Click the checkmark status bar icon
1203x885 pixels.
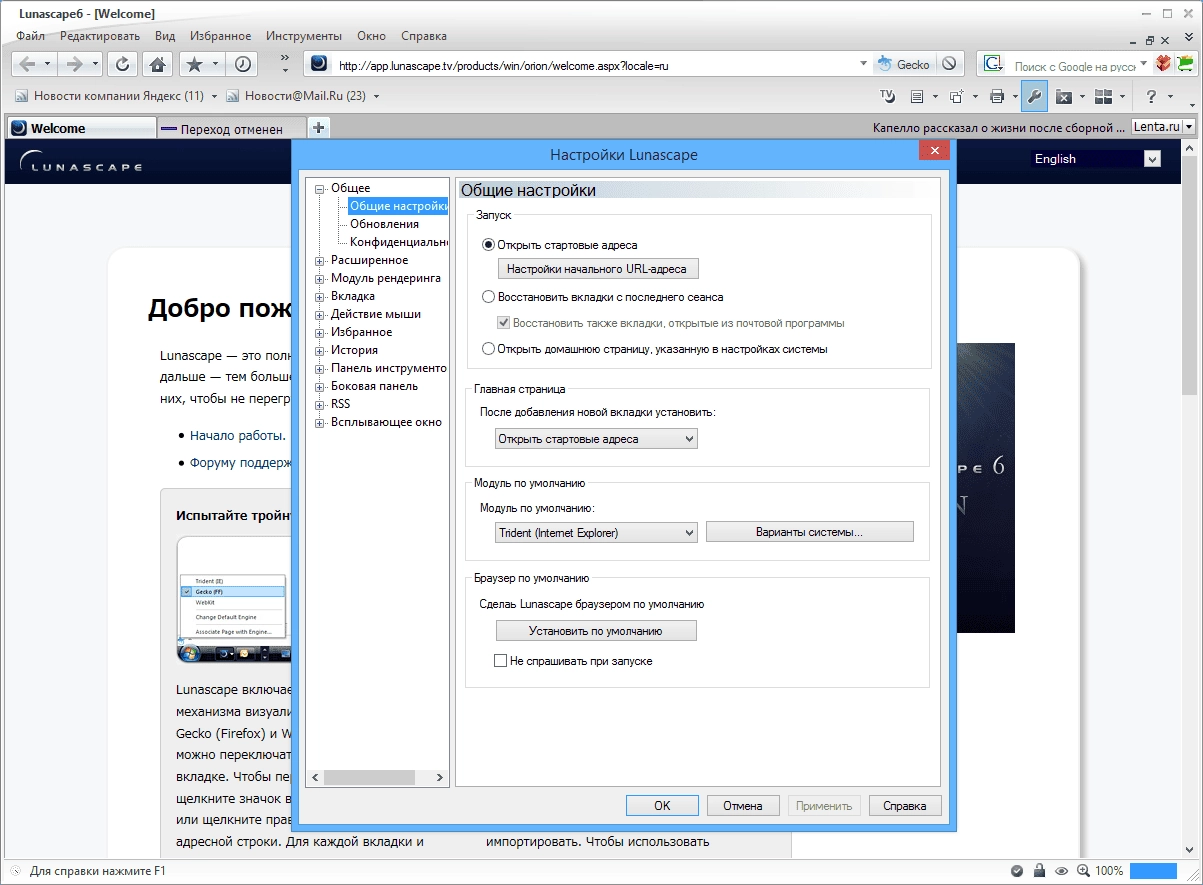1017,870
